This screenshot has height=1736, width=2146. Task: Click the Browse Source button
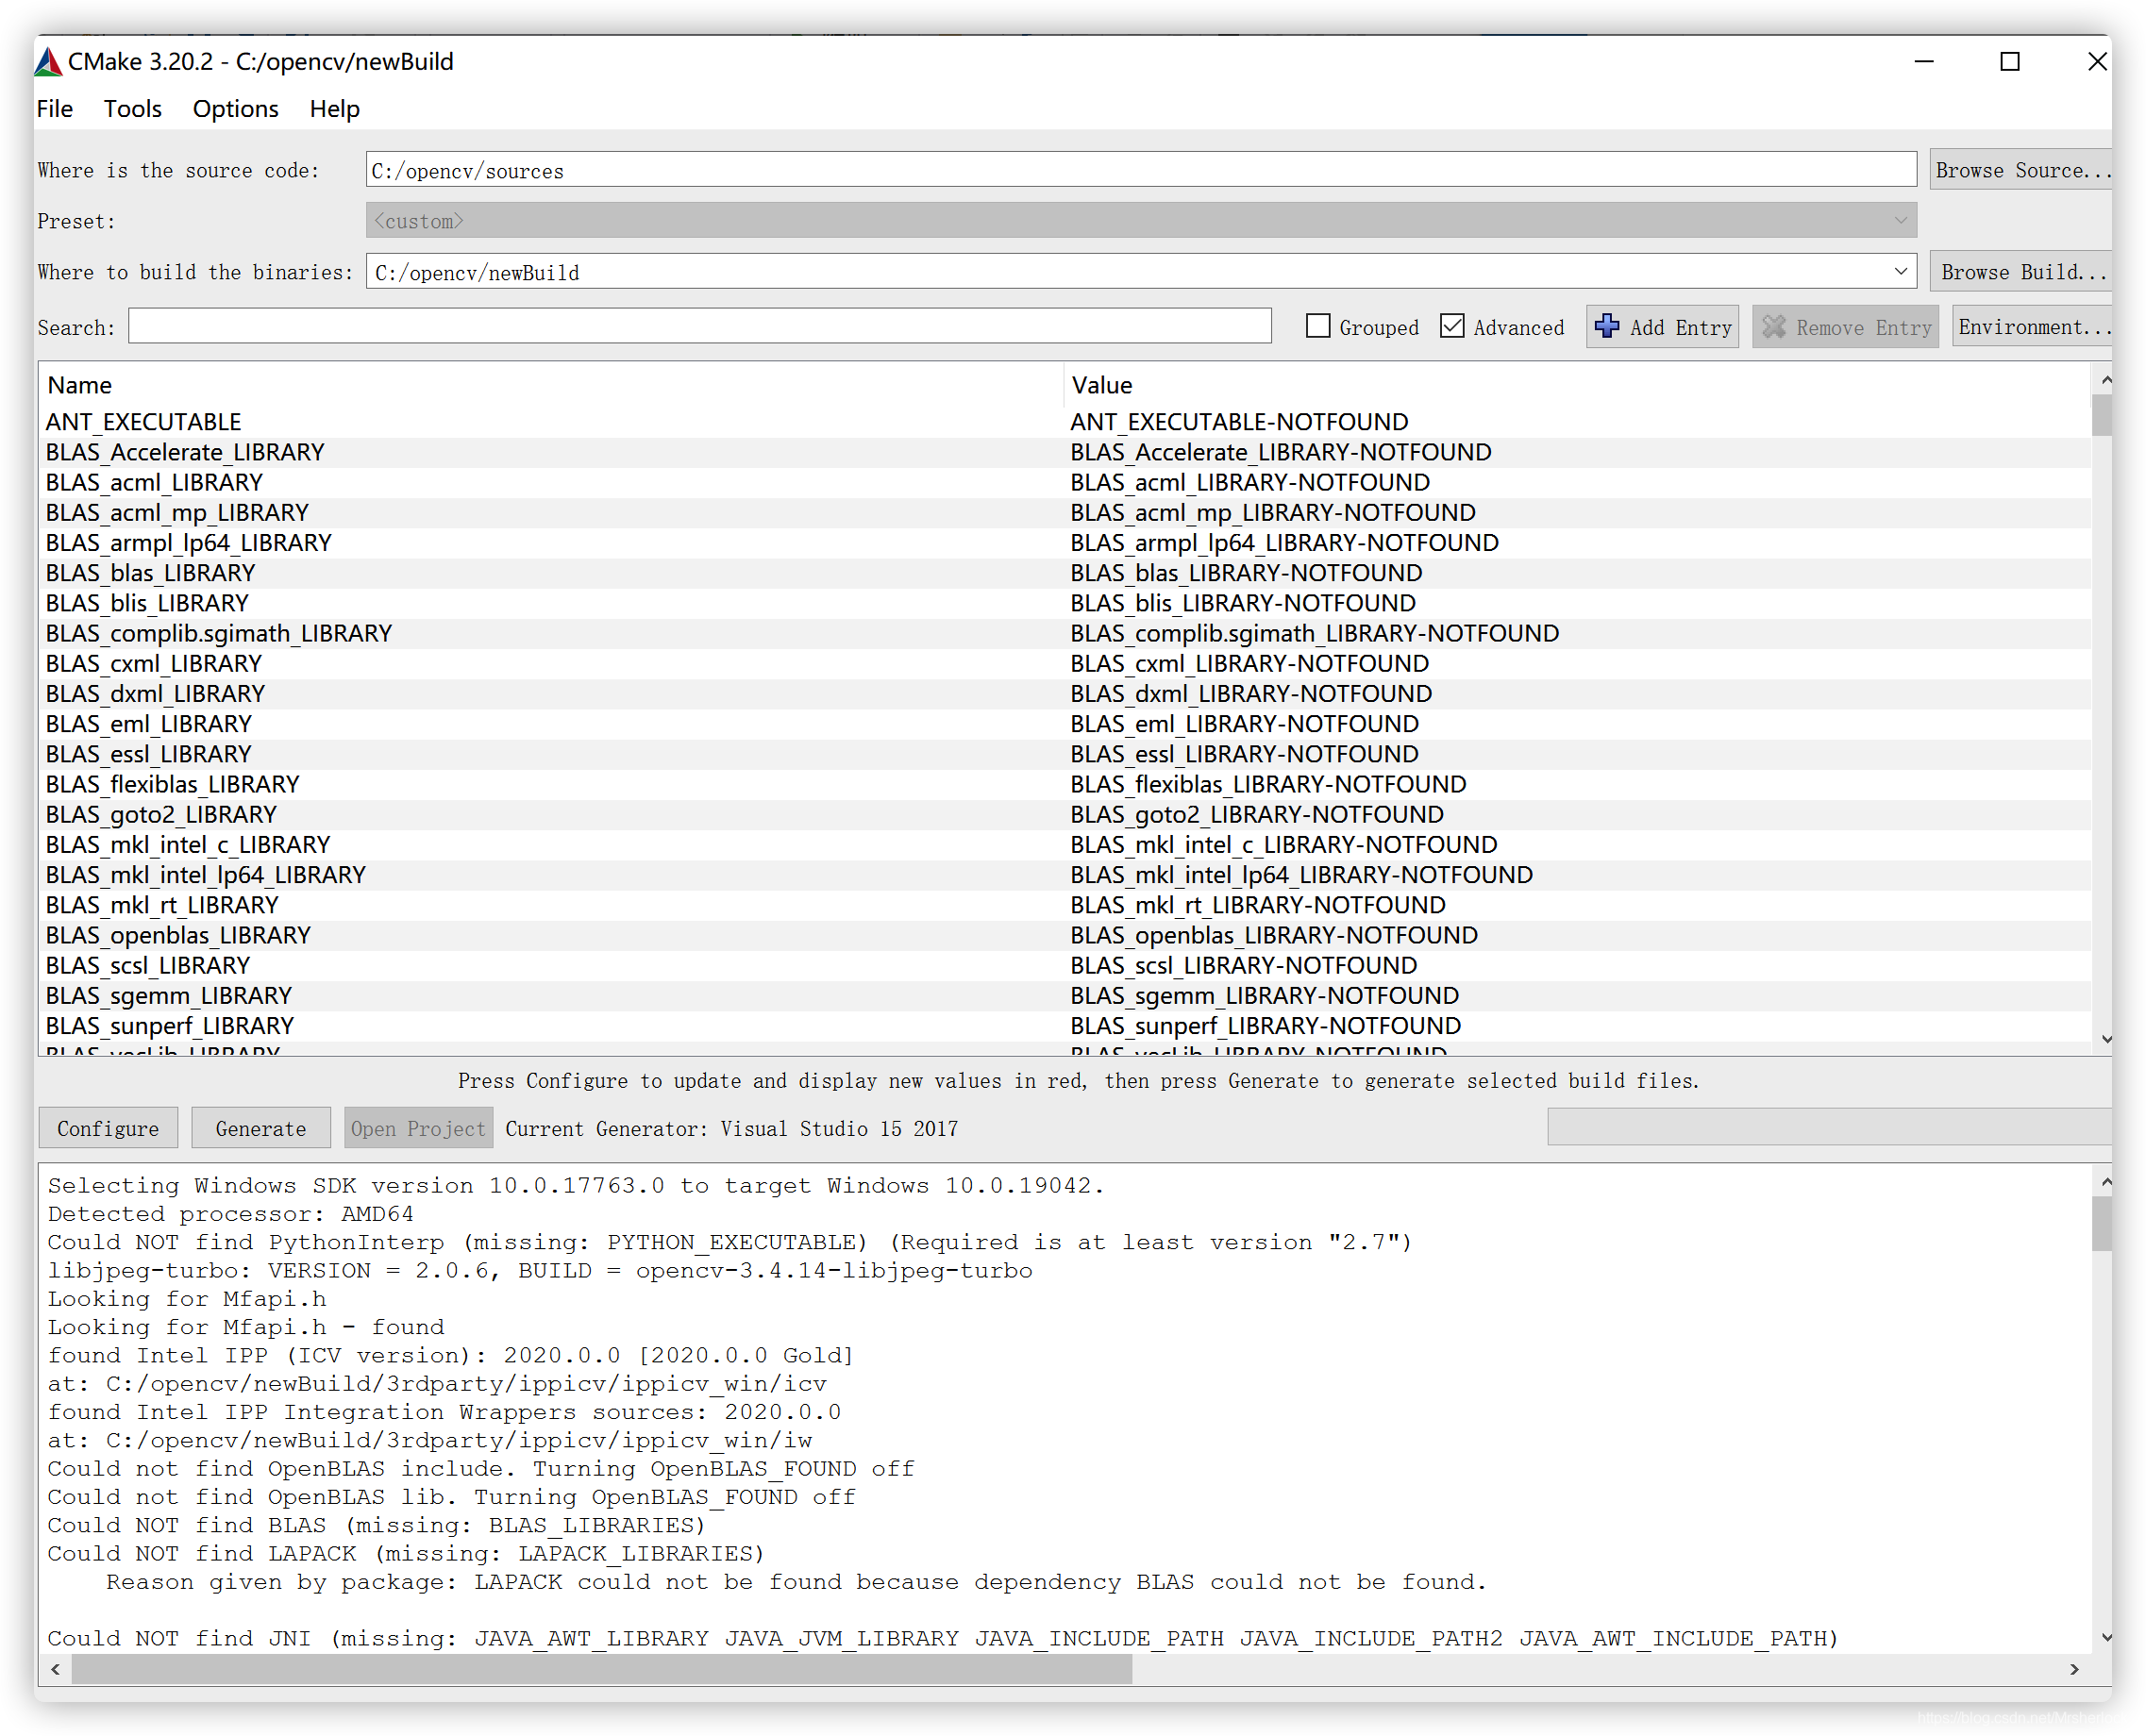2020,170
